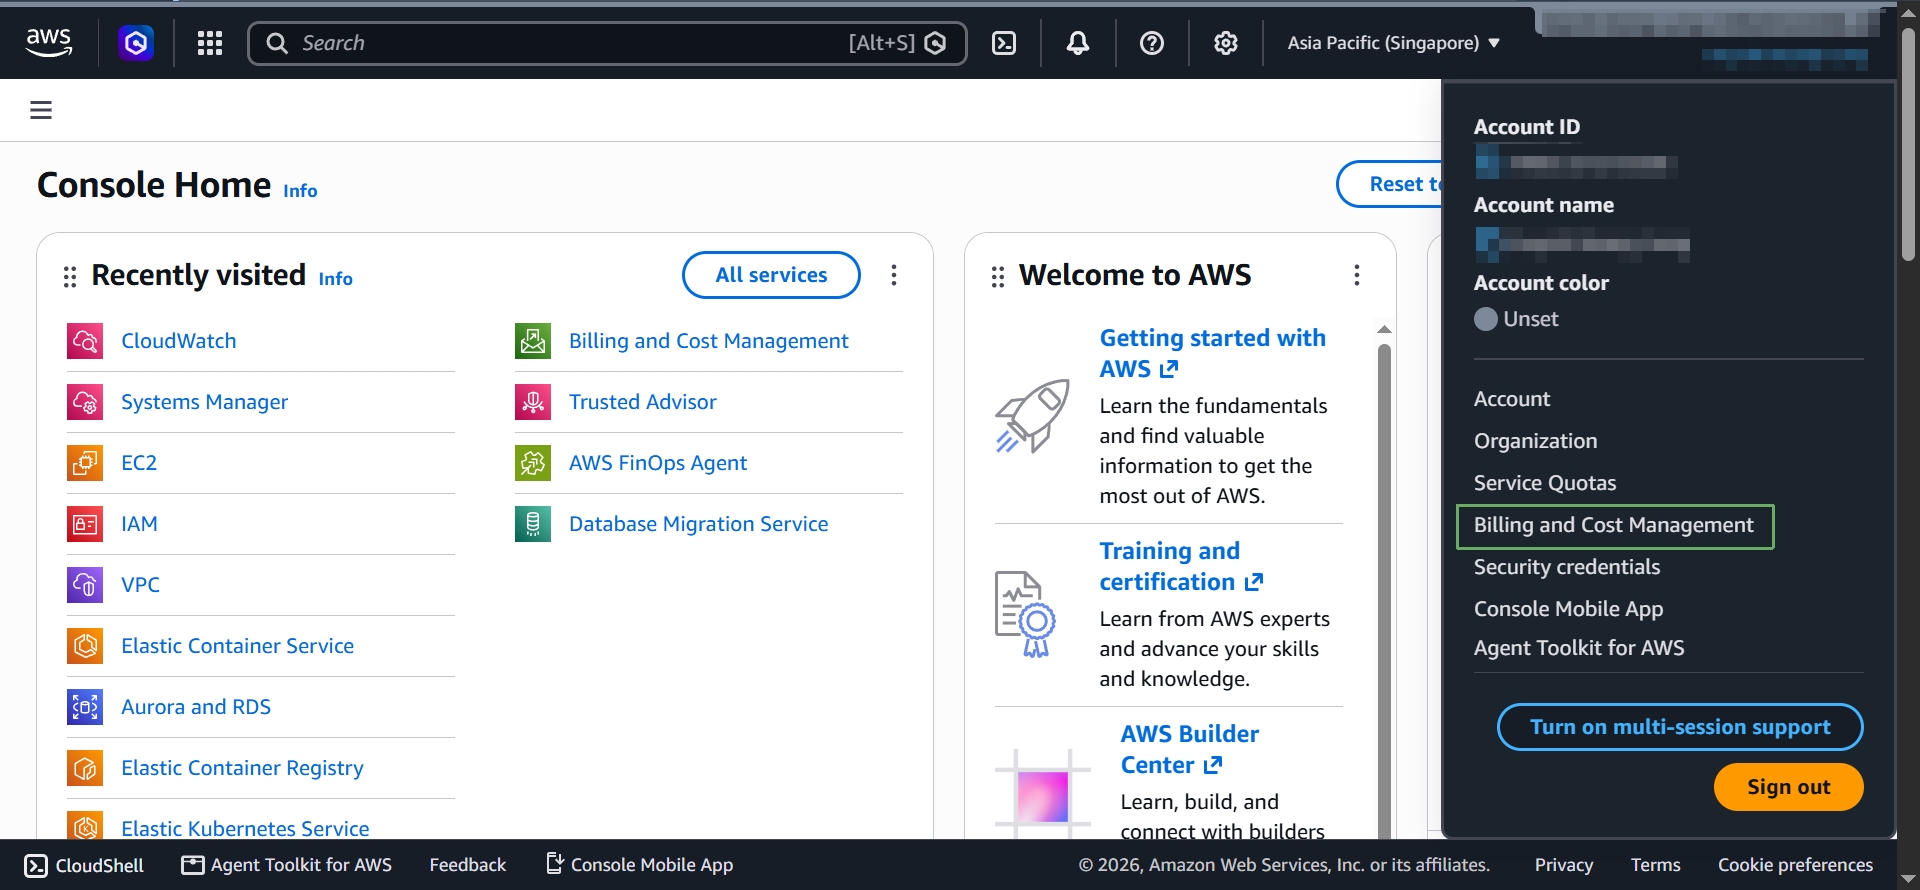
Task: Click the IAM service icon
Action: [85, 524]
